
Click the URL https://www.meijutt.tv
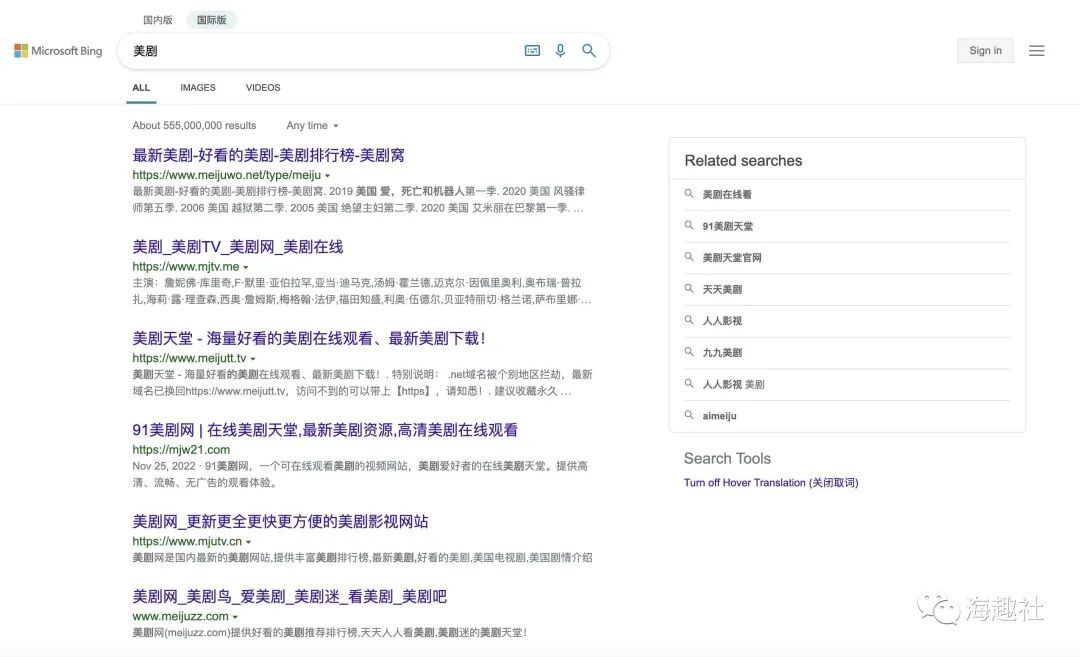coord(189,358)
